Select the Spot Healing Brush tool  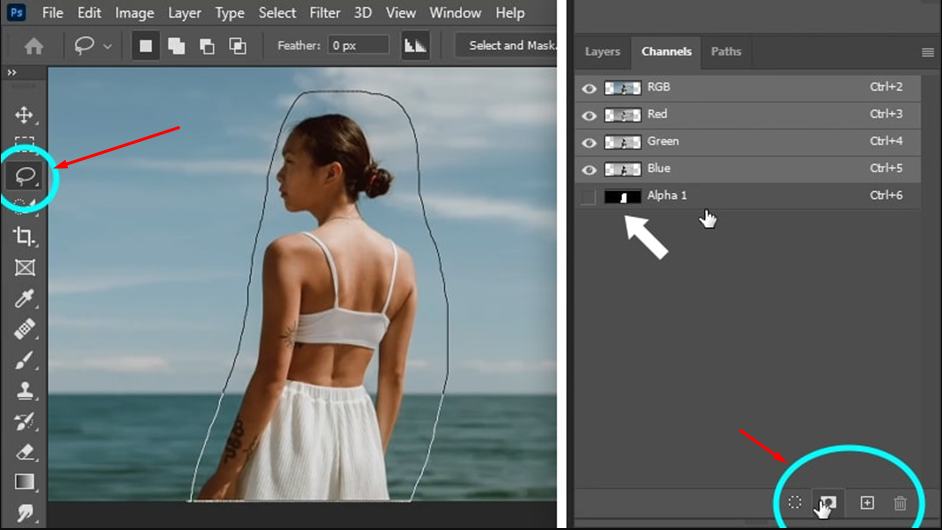[24, 329]
